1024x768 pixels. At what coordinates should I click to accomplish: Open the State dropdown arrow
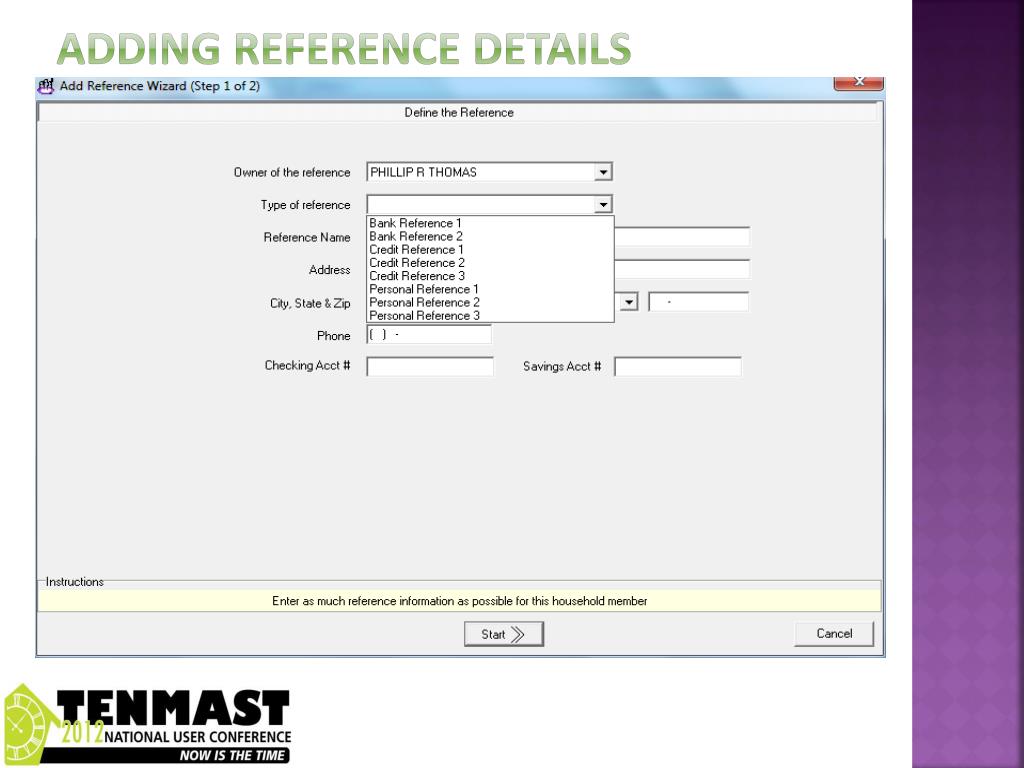[629, 302]
